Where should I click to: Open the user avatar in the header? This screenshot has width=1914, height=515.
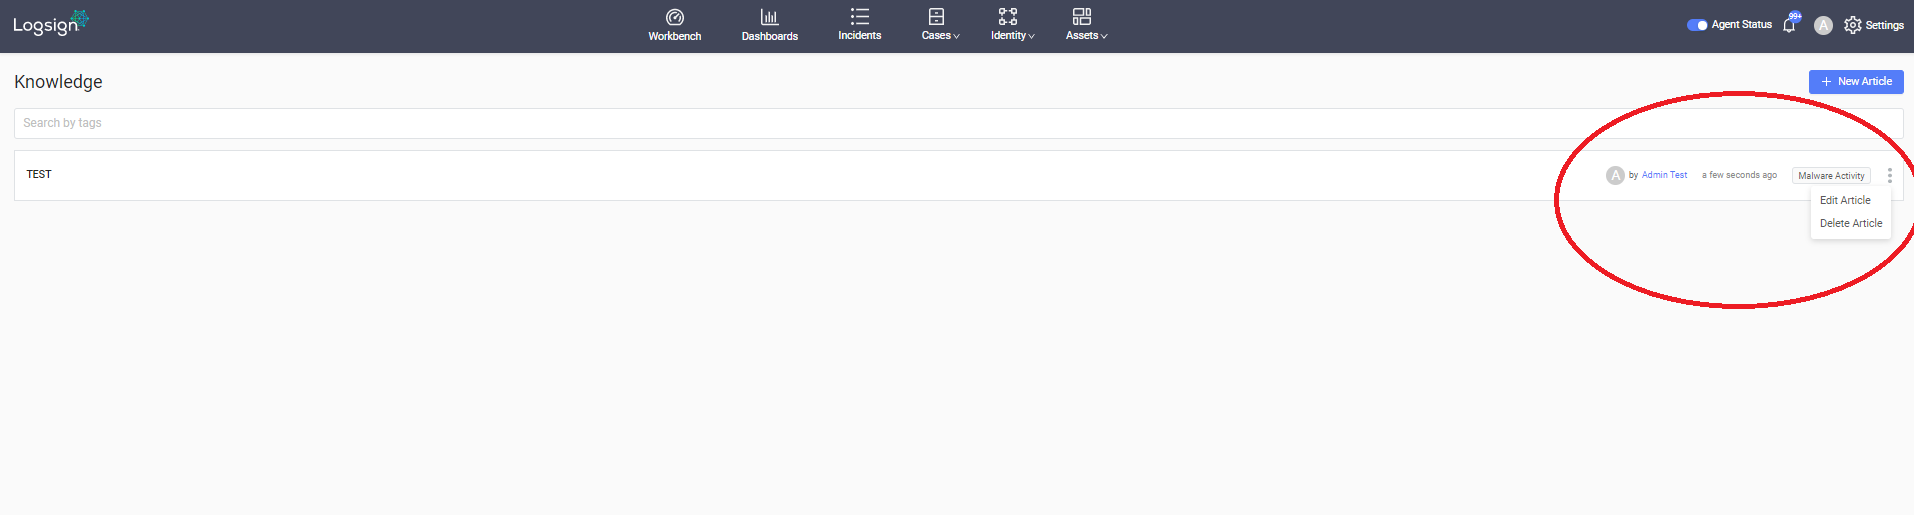(1823, 25)
